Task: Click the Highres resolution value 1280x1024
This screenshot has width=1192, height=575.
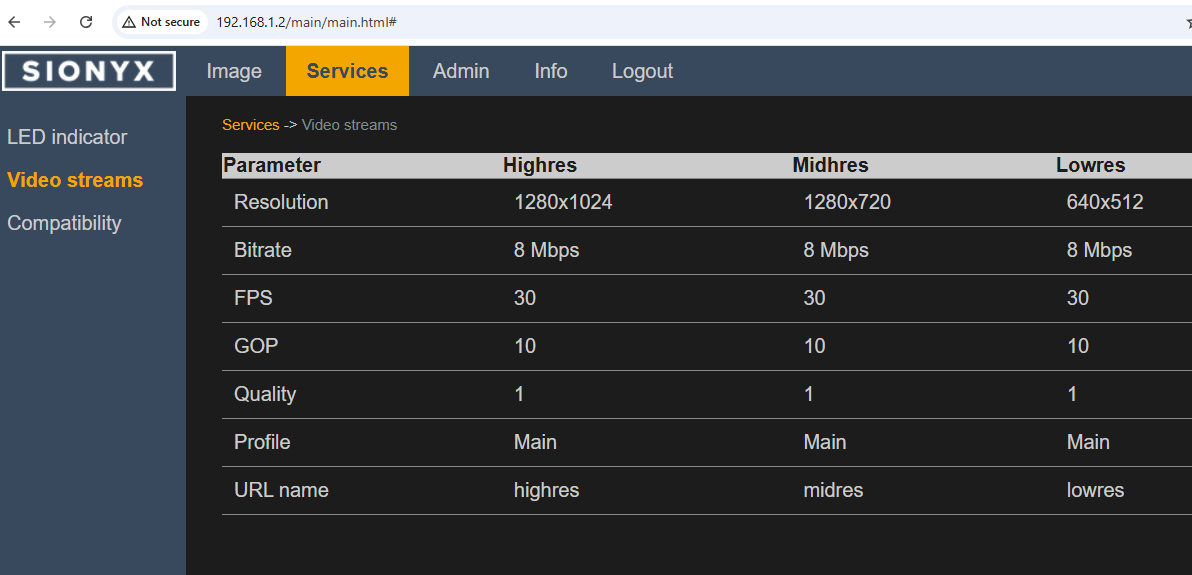Action: coord(563,202)
